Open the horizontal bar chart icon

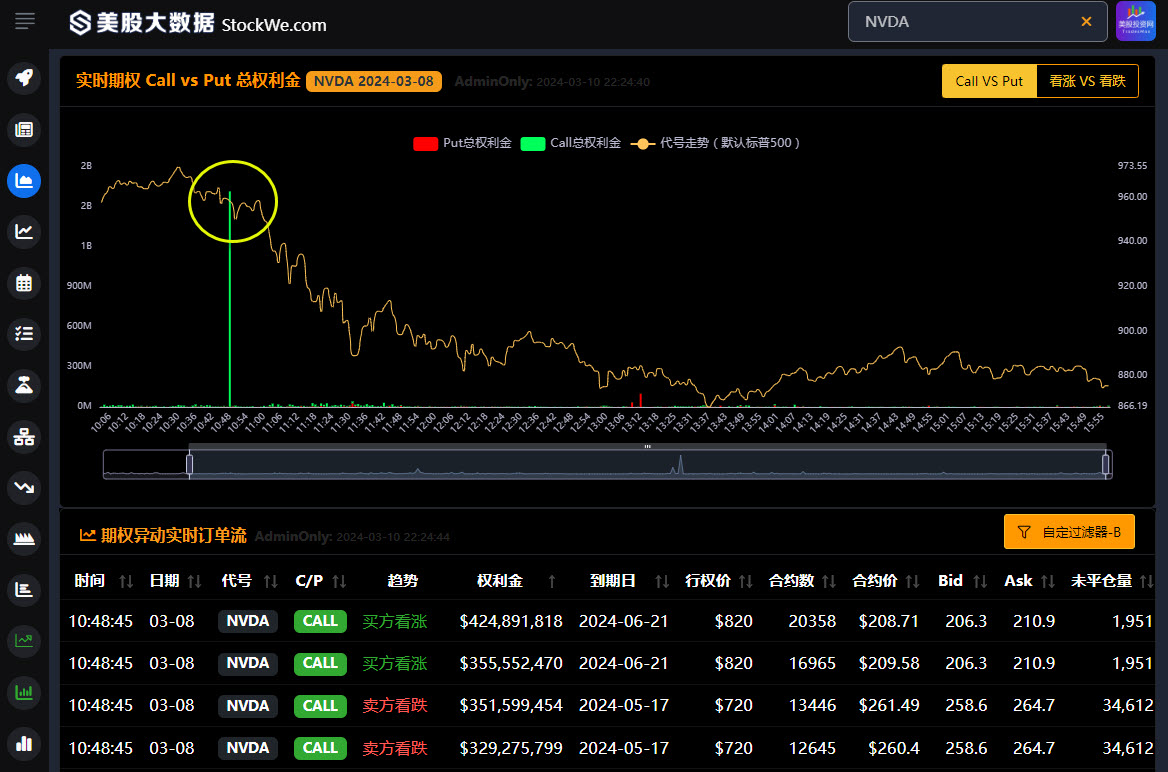click(x=24, y=590)
